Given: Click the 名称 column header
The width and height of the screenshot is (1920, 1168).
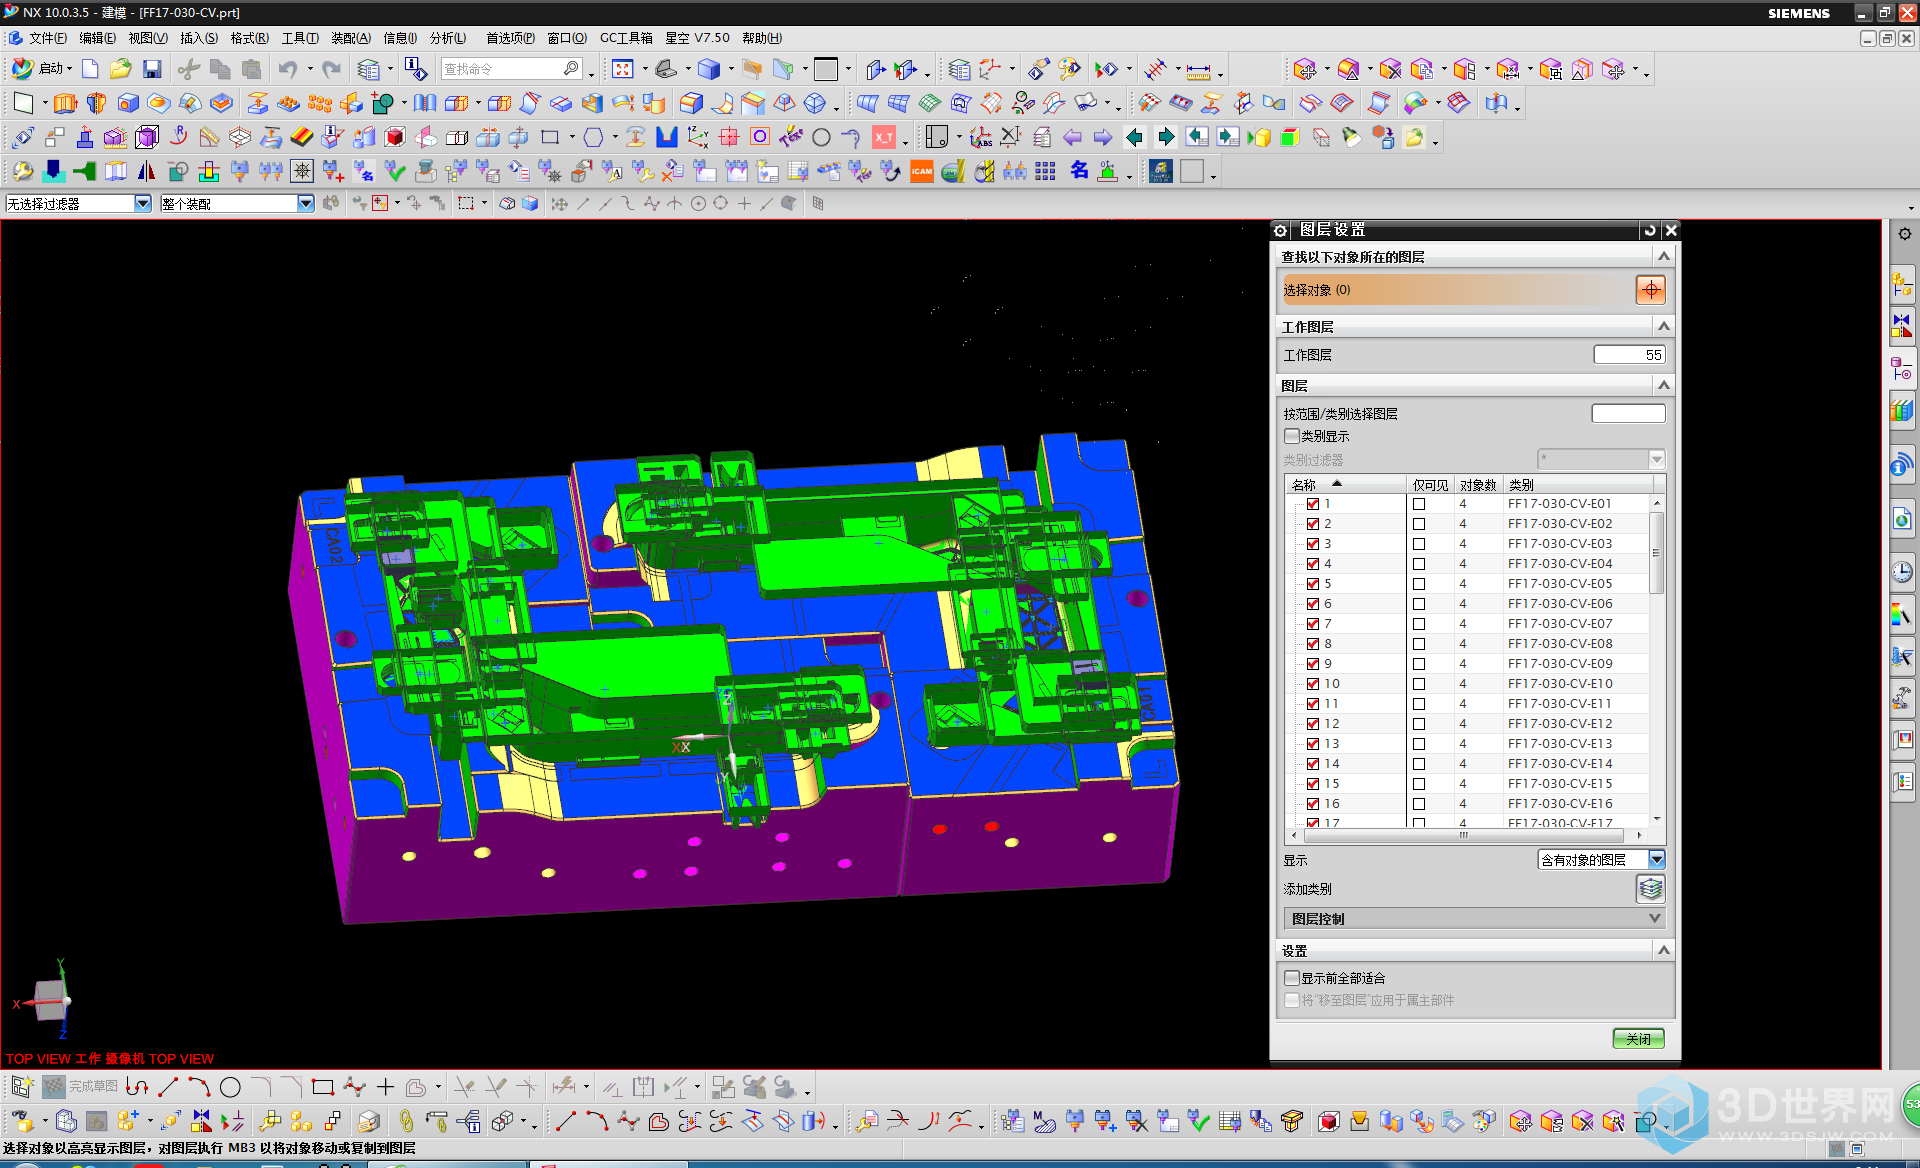Looking at the screenshot, I should pyautogui.click(x=1347, y=485).
